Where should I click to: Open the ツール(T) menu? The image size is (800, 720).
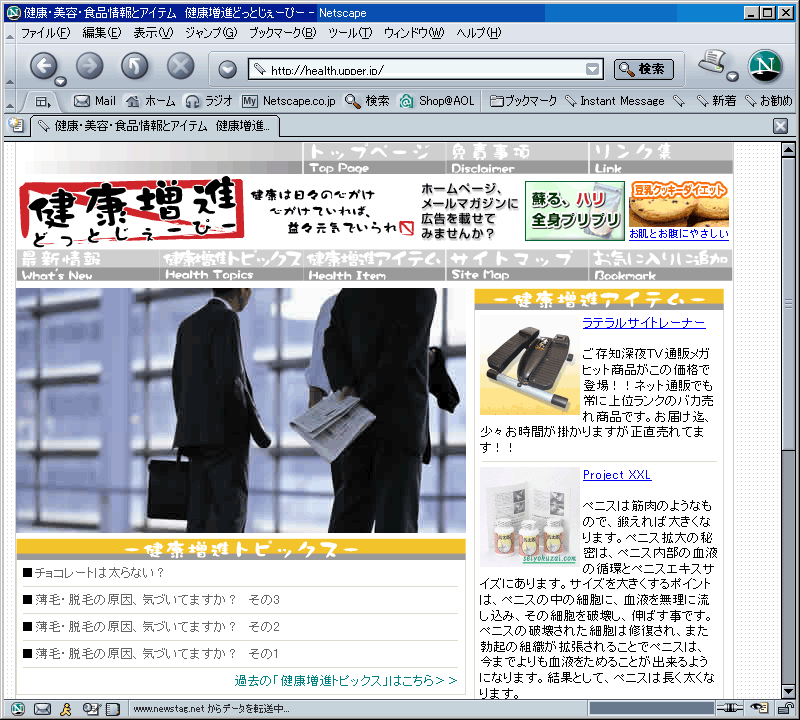(350, 33)
